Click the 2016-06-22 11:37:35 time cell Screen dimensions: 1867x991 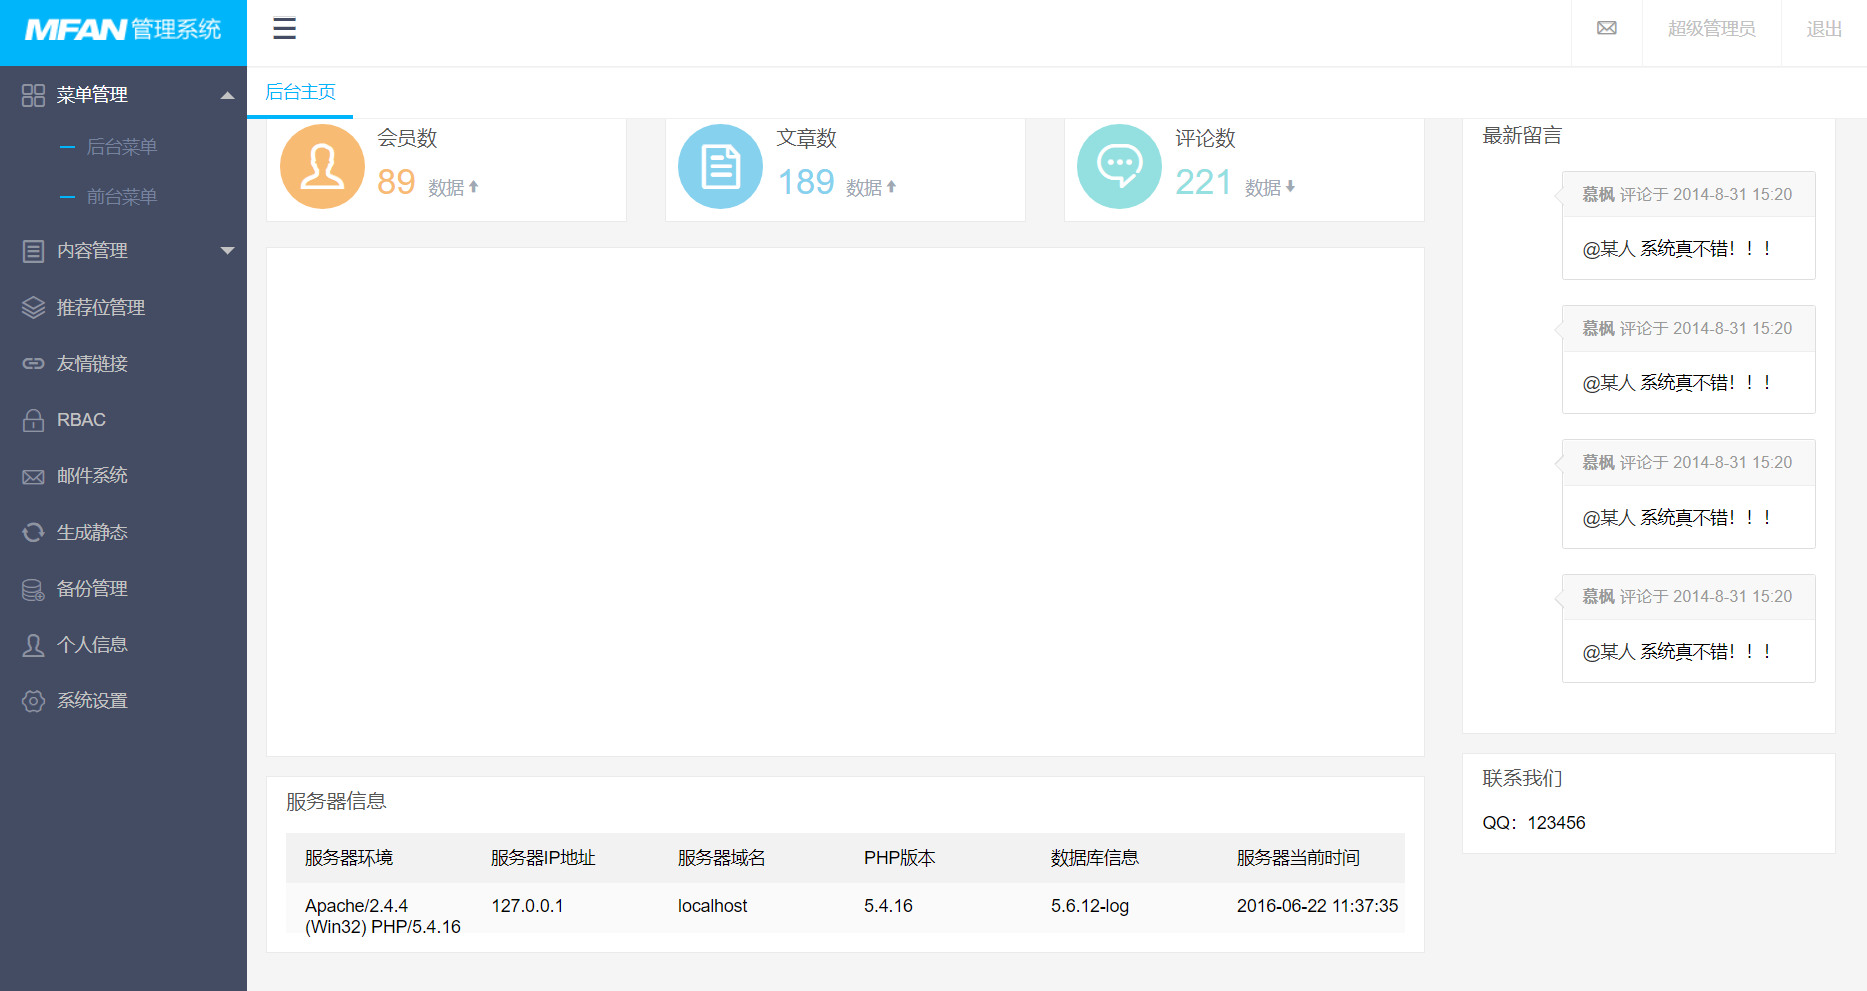(1317, 906)
